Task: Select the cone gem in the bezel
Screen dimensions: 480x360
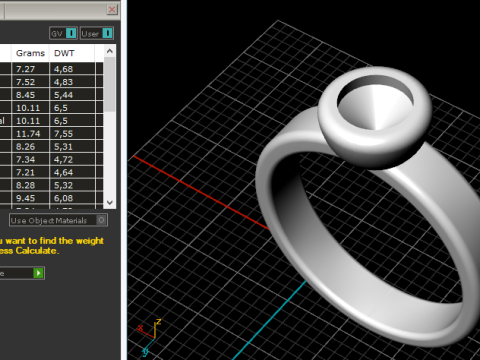Action: (377, 108)
